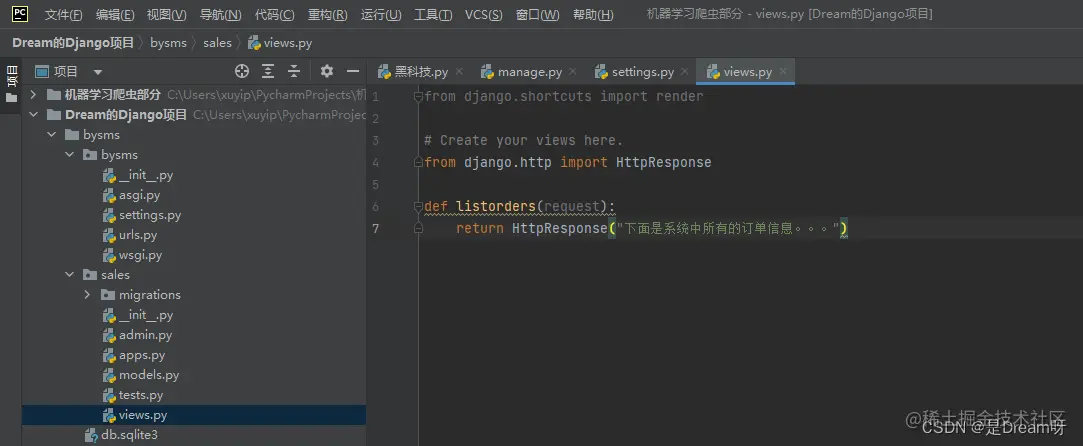
Task: Select the migrations folder row
Action: [x=194, y=295]
